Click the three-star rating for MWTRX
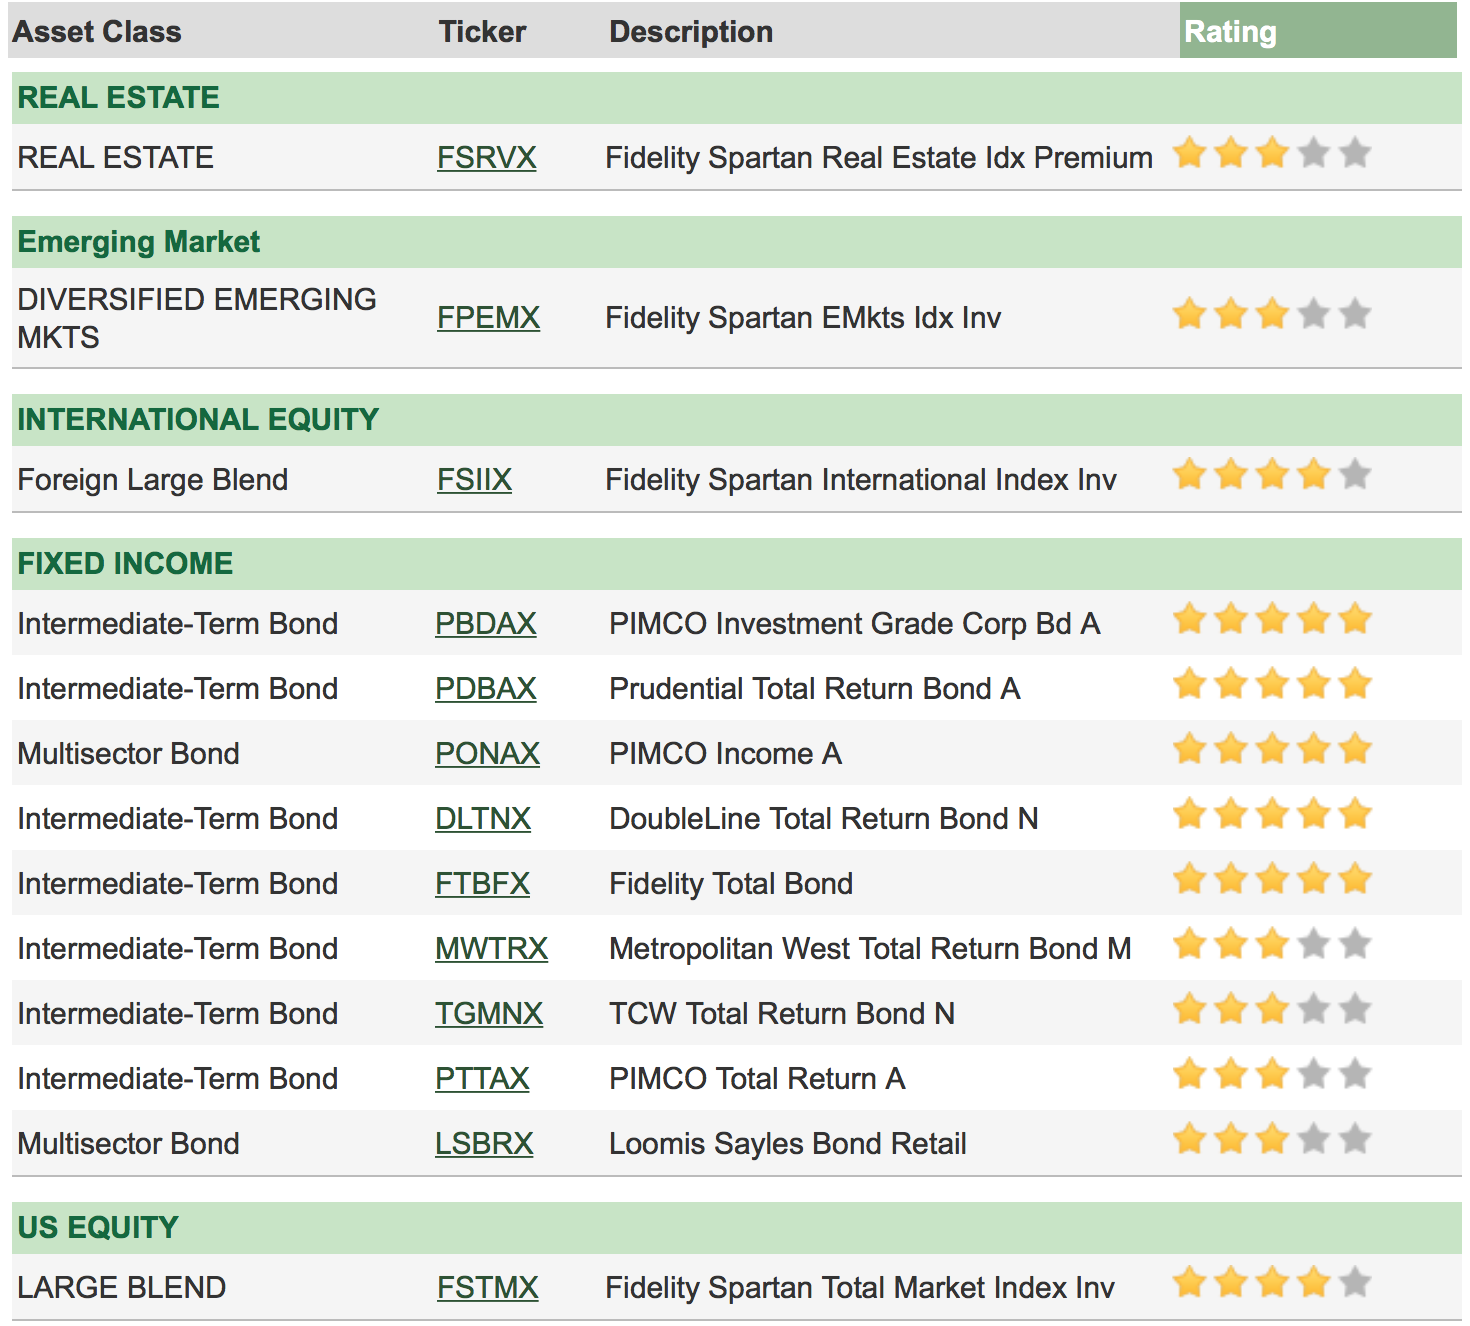This screenshot has width=1470, height=1326. [x=1272, y=944]
